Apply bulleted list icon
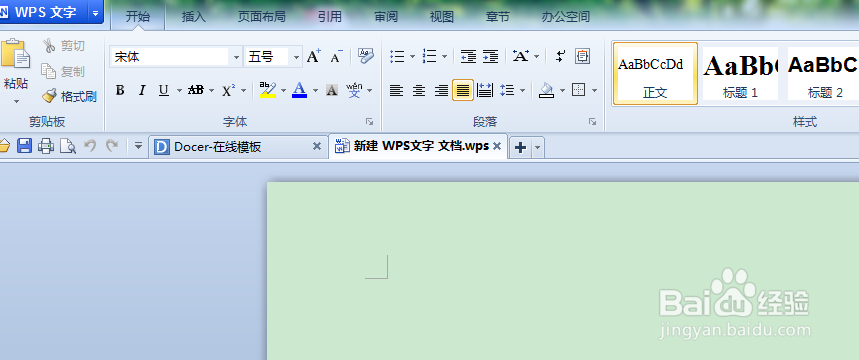Screen dimensions: 859x360 coord(397,56)
